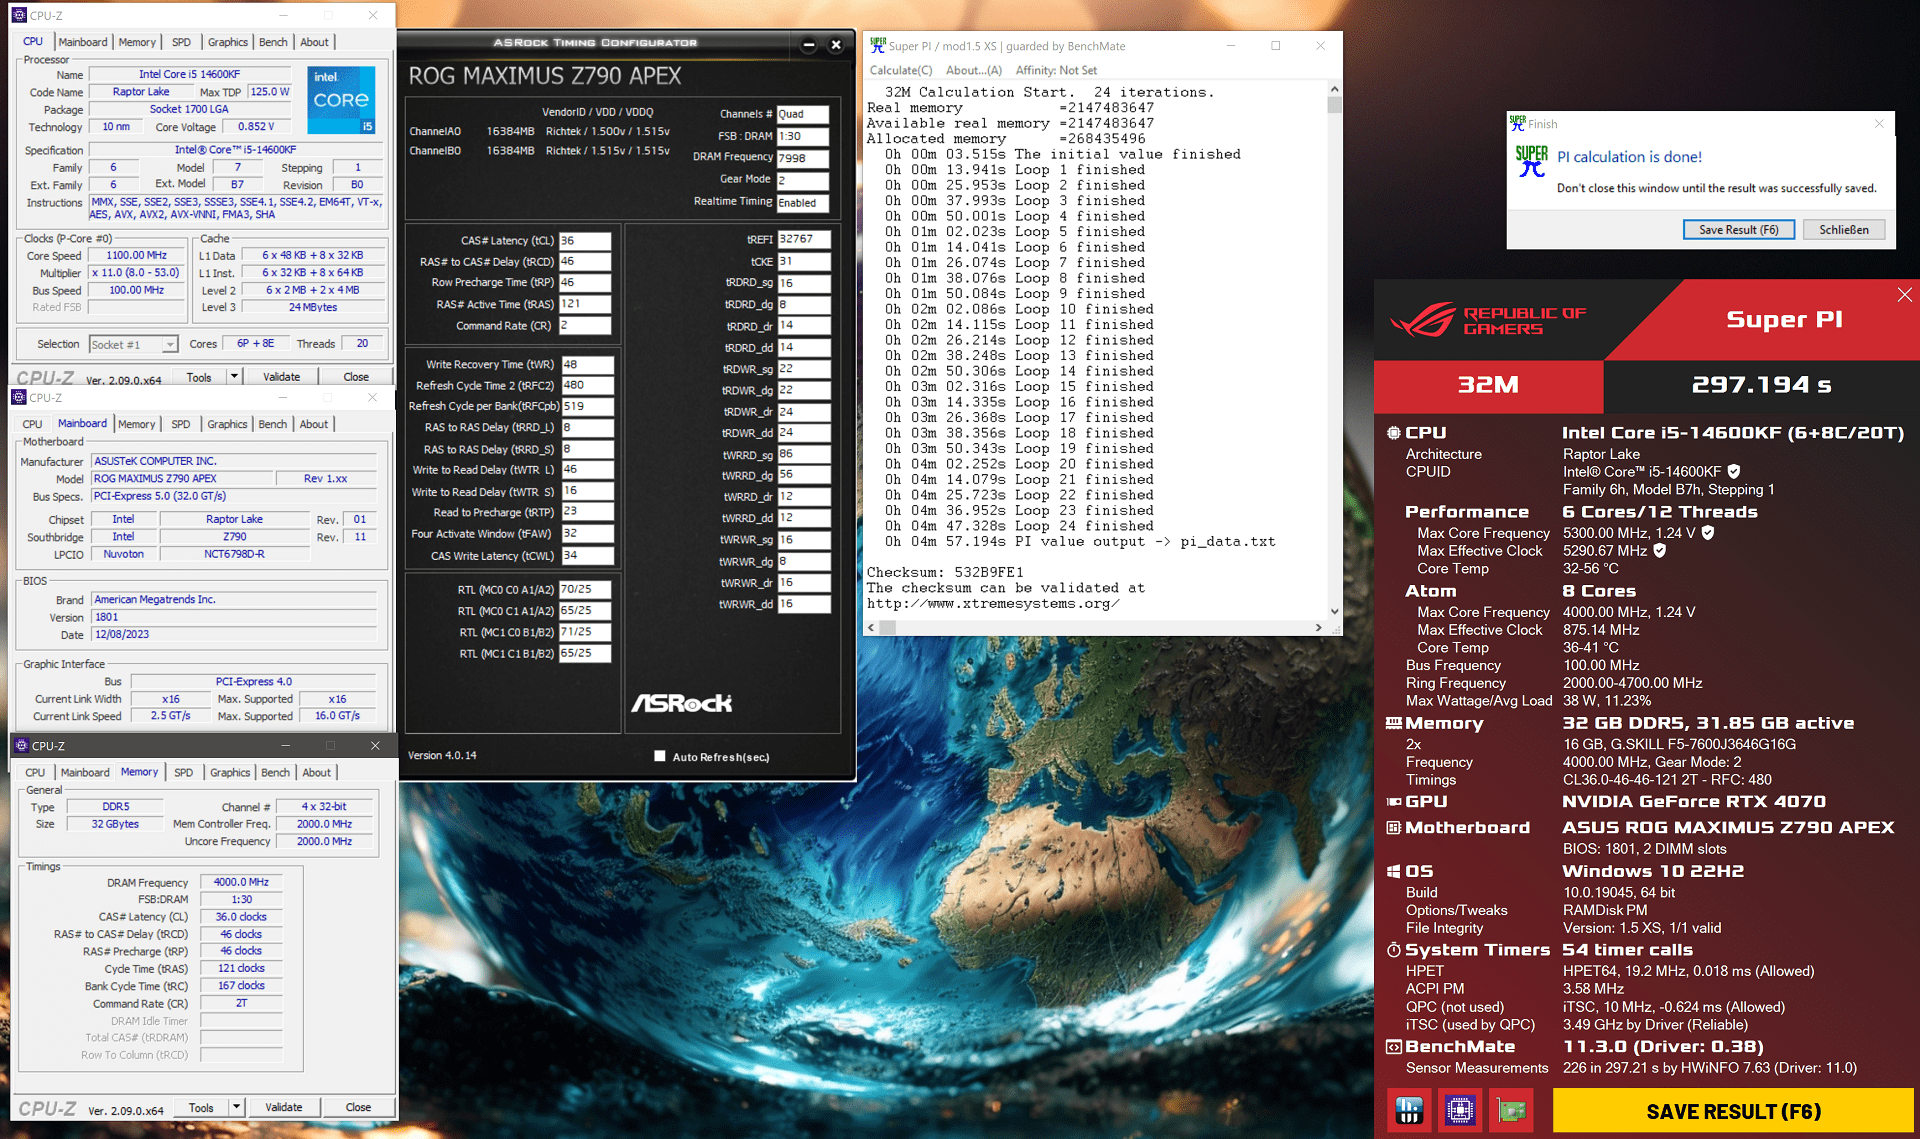Click GPU-Z graphics card icon in BenchMate
The width and height of the screenshot is (1920, 1139).
(1511, 1110)
